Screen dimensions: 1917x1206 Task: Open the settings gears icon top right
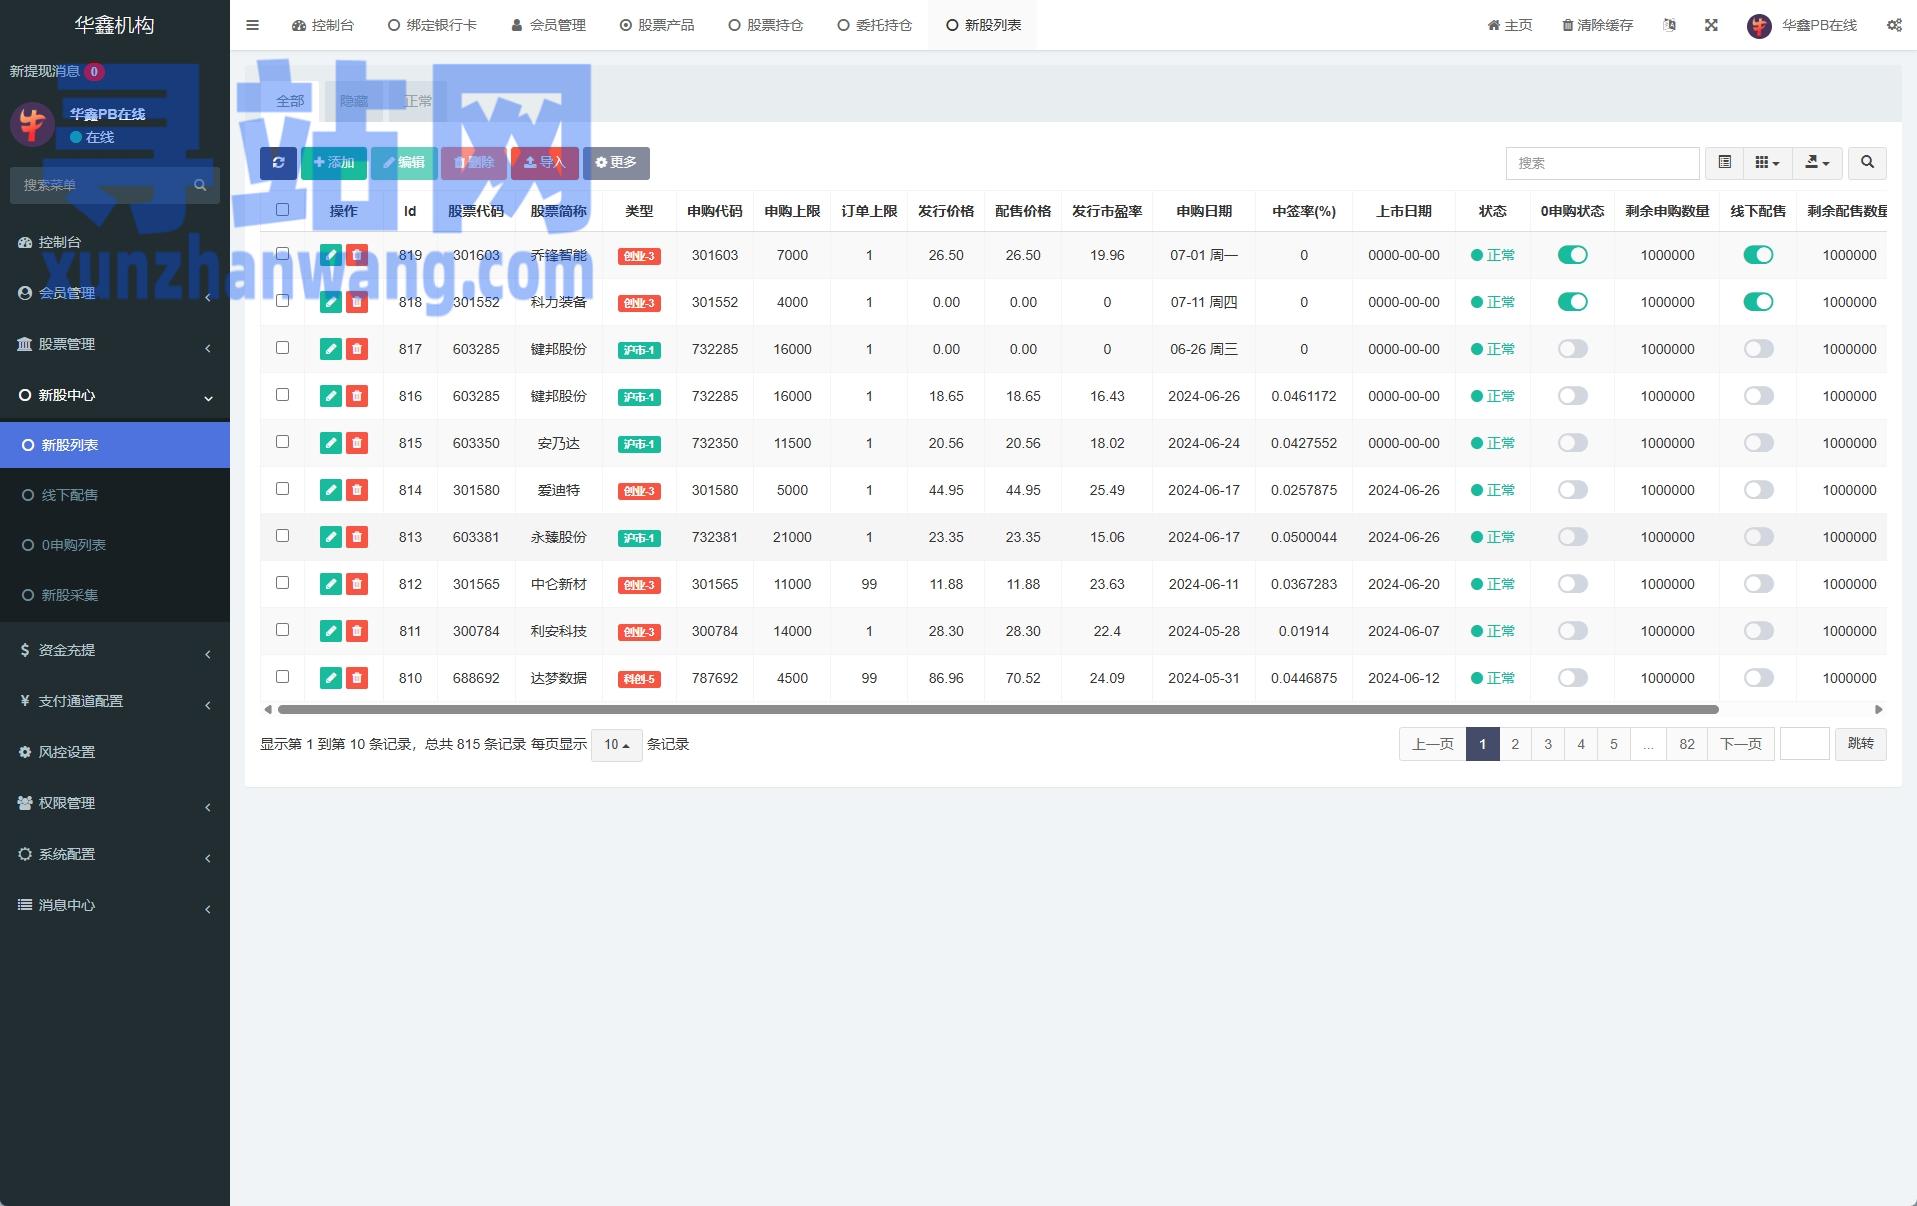click(x=1894, y=25)
